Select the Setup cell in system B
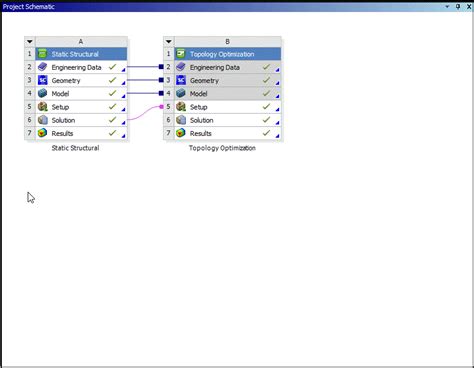 pyautogui.click(x=228, y=107)
